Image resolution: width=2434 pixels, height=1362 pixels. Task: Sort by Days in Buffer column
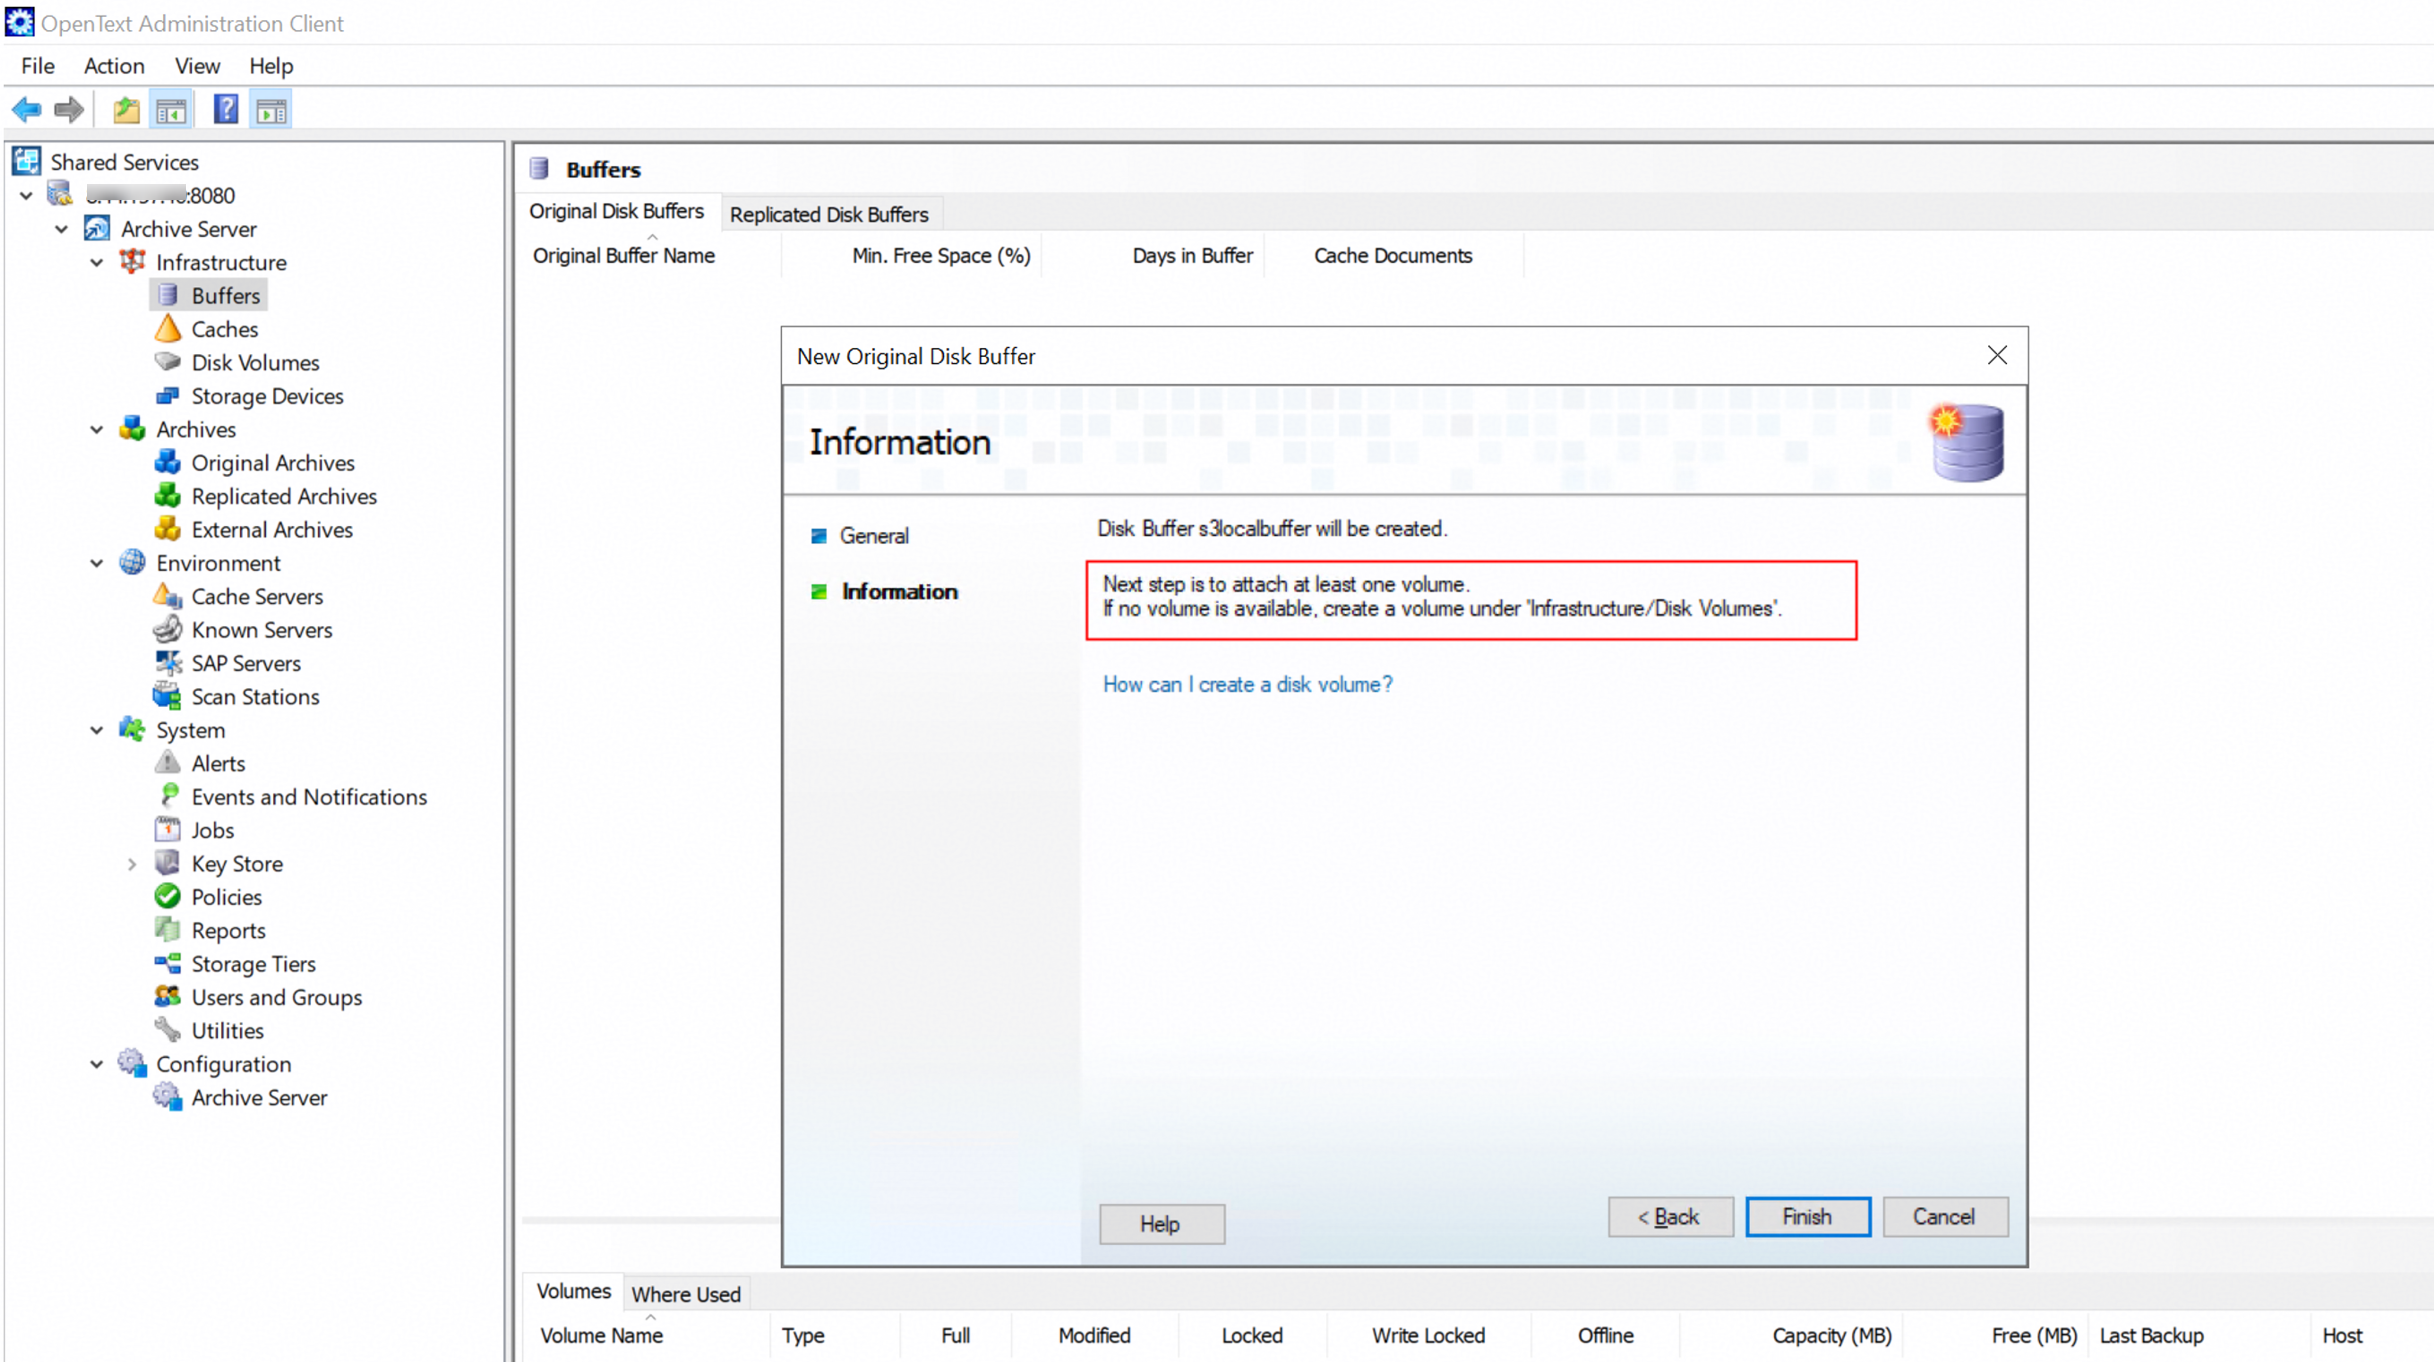pos(1192,256)
